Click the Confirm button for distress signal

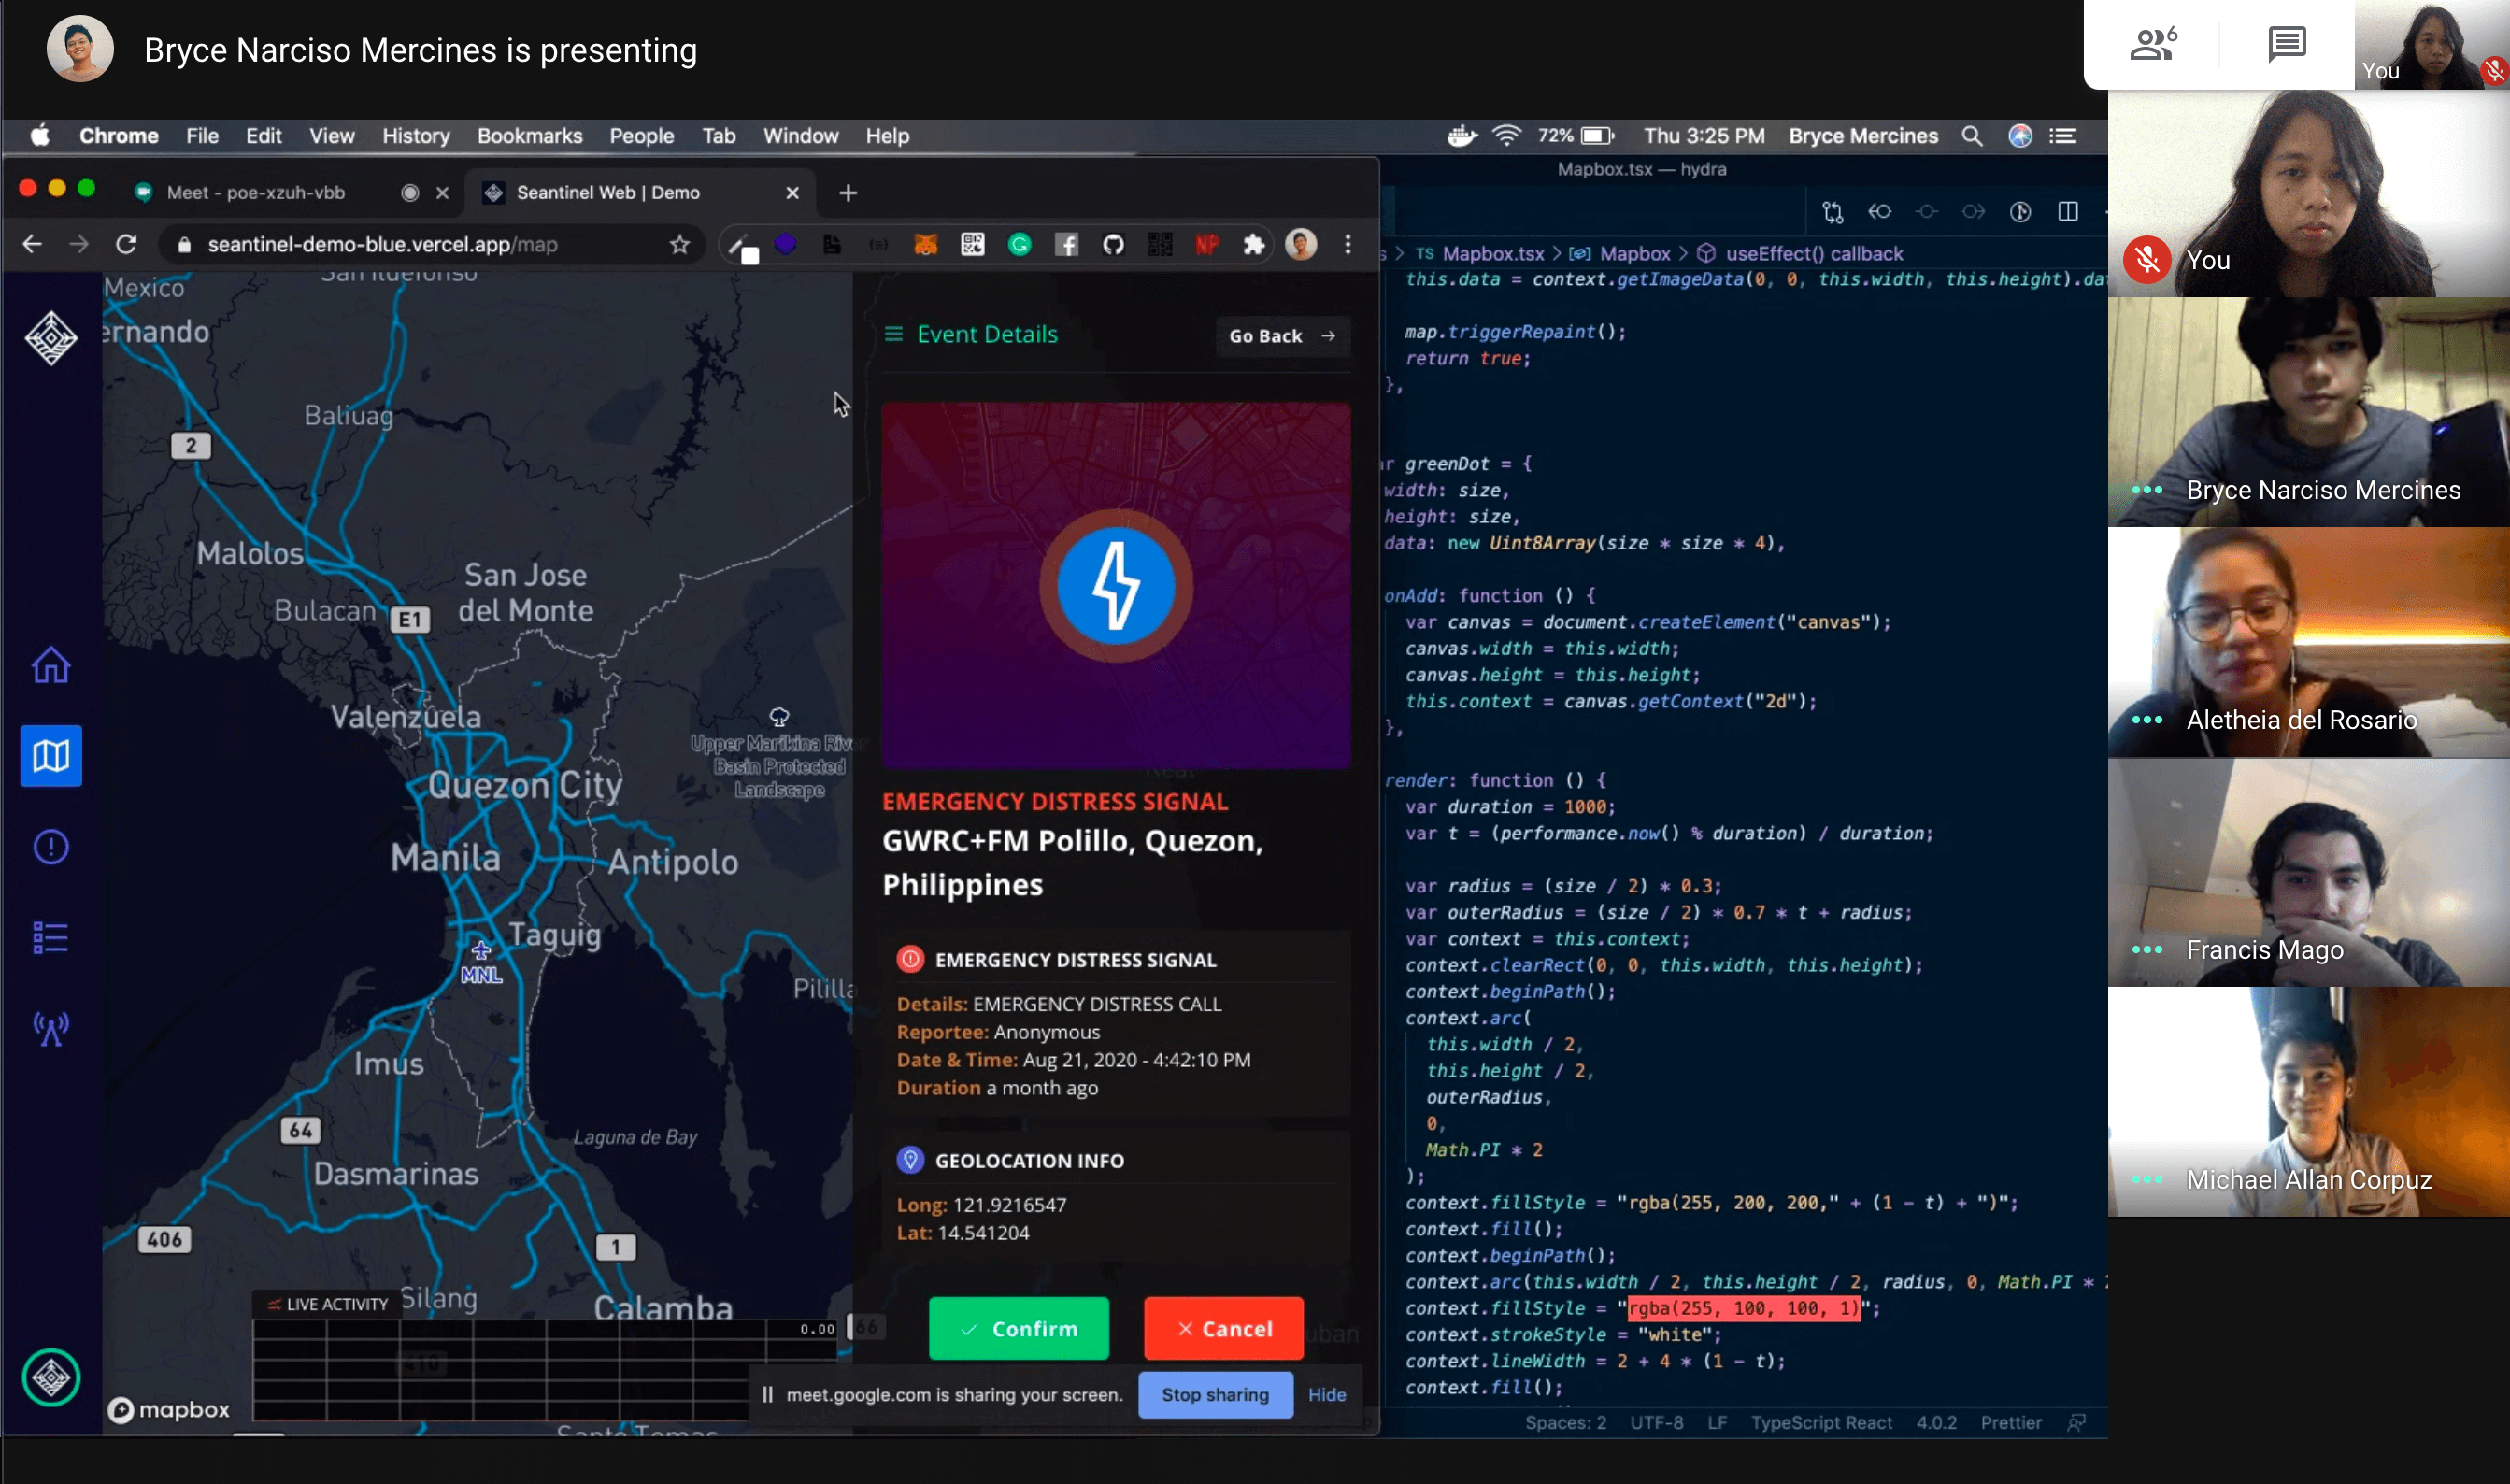1020,1329
